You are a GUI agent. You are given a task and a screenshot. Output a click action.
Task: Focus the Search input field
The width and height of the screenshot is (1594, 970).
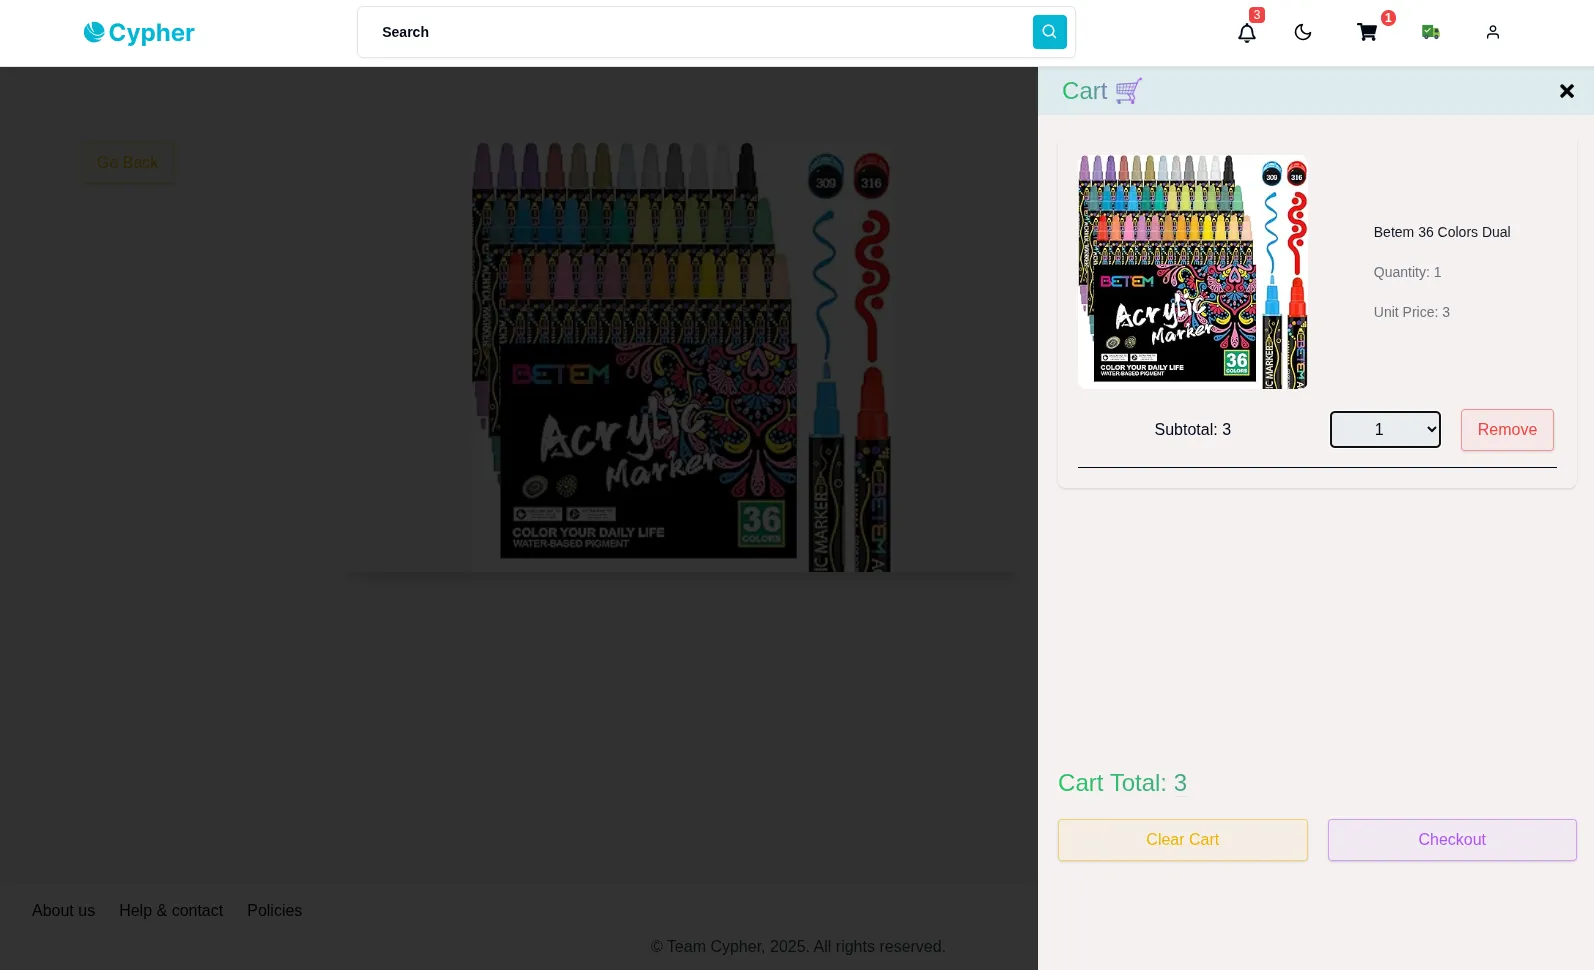(695, 32)
